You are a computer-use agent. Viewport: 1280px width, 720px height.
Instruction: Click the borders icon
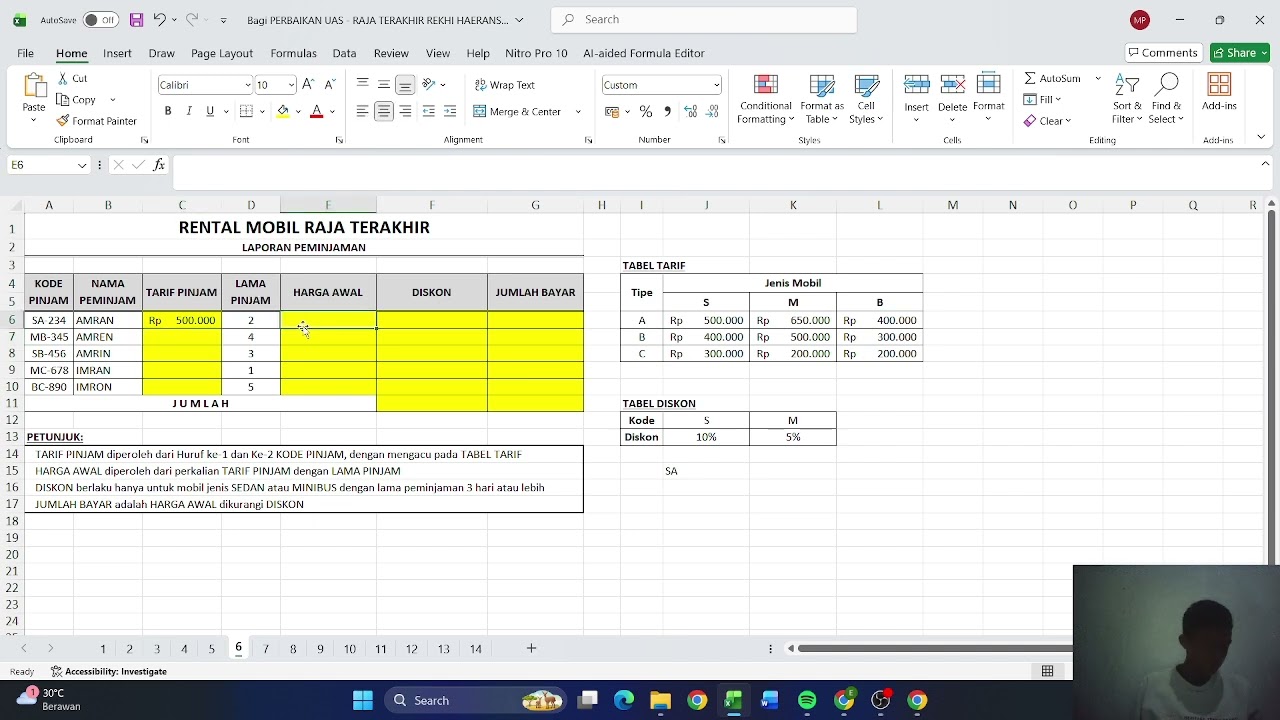(x=247, y=112)
